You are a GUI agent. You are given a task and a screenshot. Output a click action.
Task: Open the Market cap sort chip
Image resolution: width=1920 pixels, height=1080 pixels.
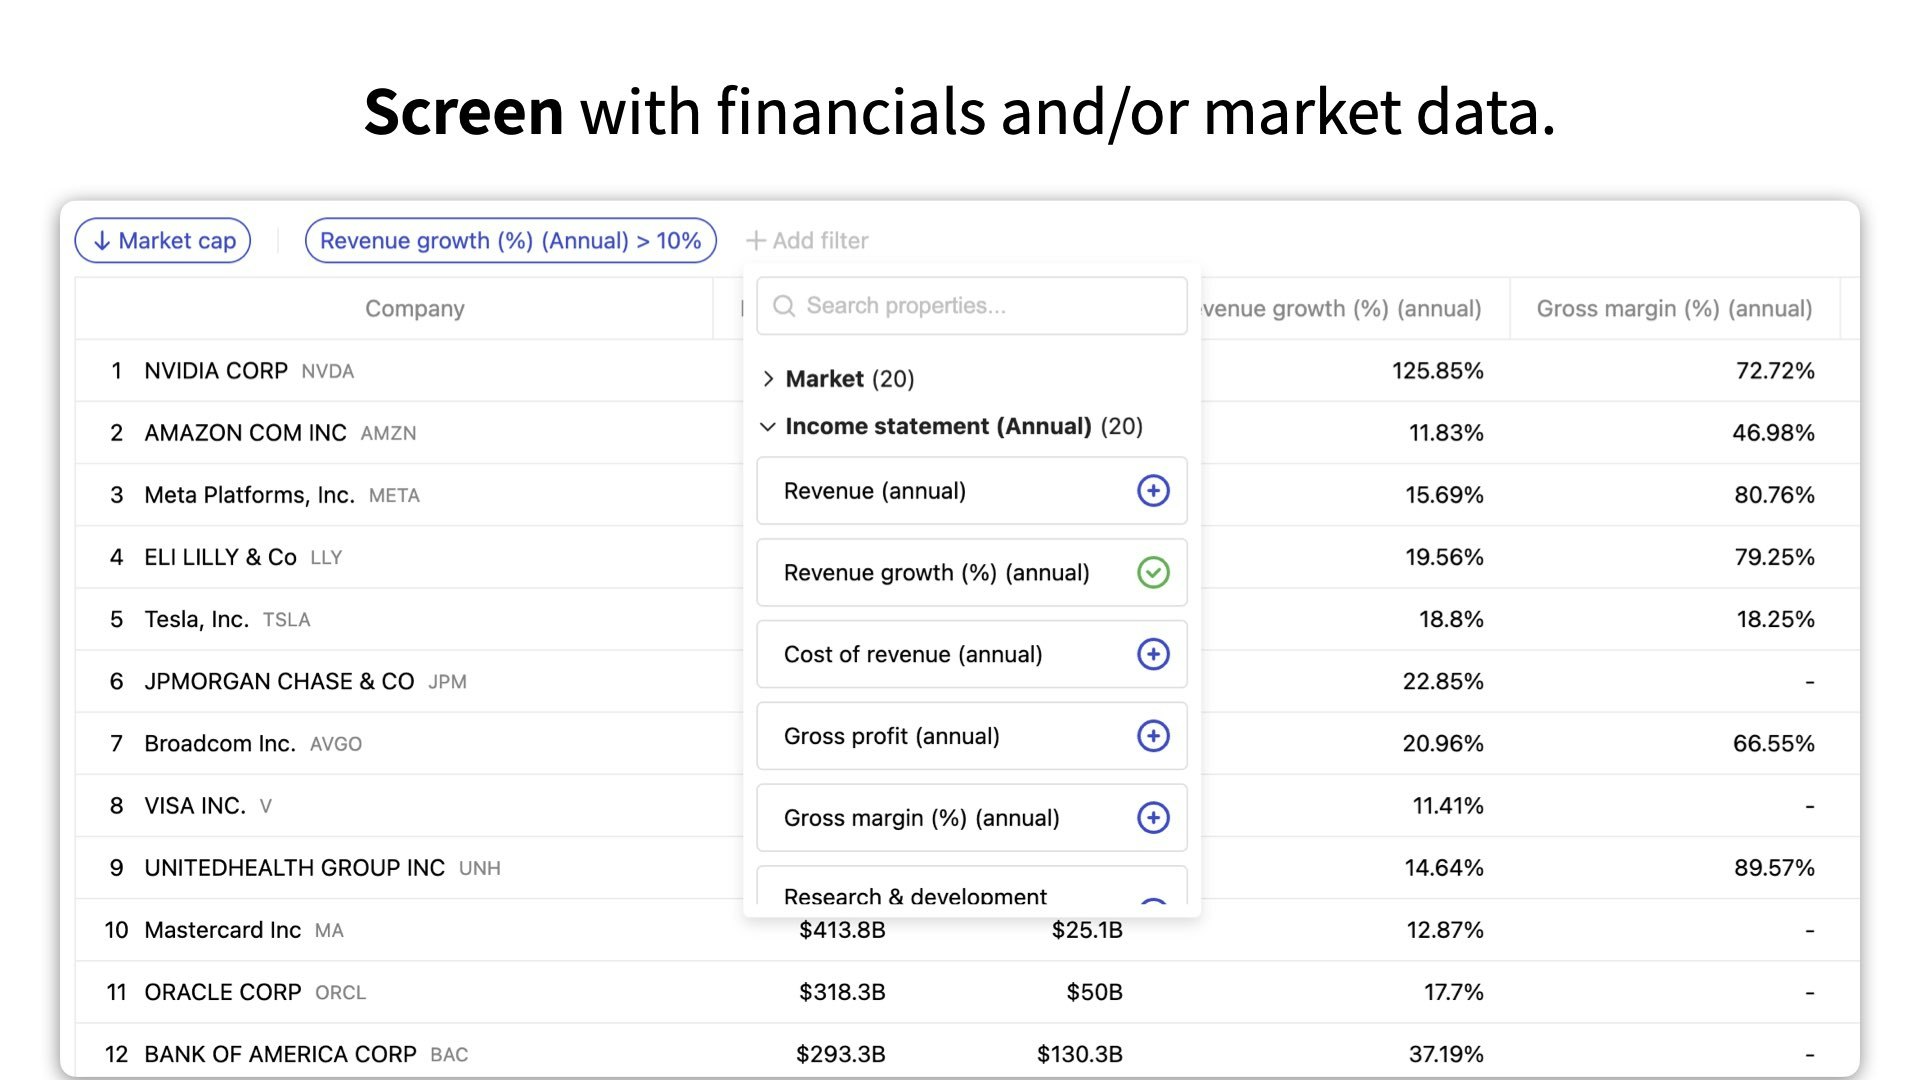pyautogui.click(x=163, y=241)
